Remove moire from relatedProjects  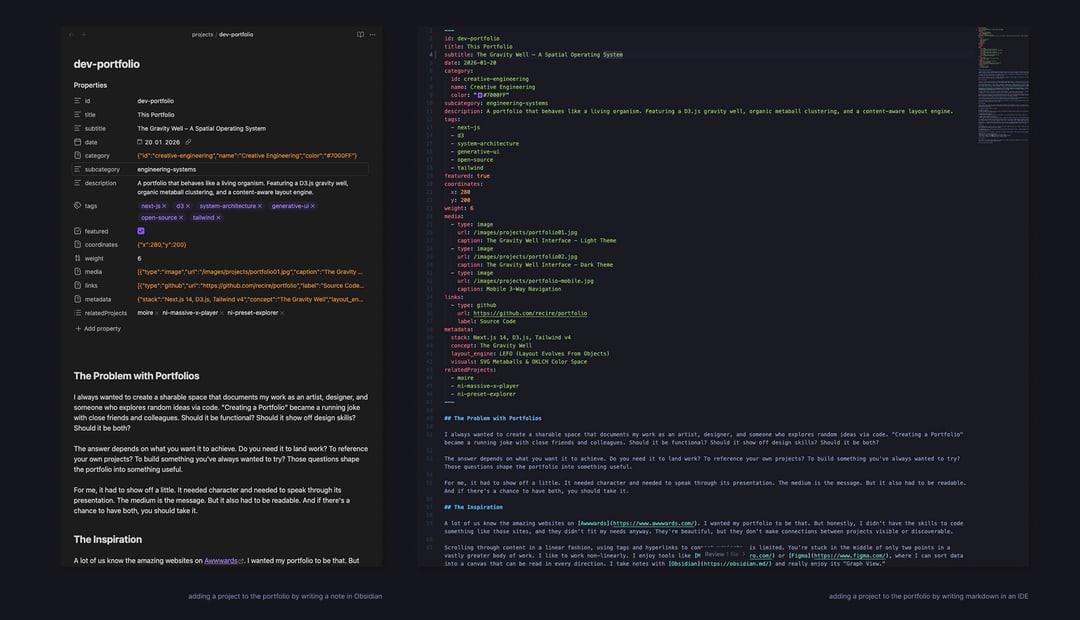tap(156, 313)
